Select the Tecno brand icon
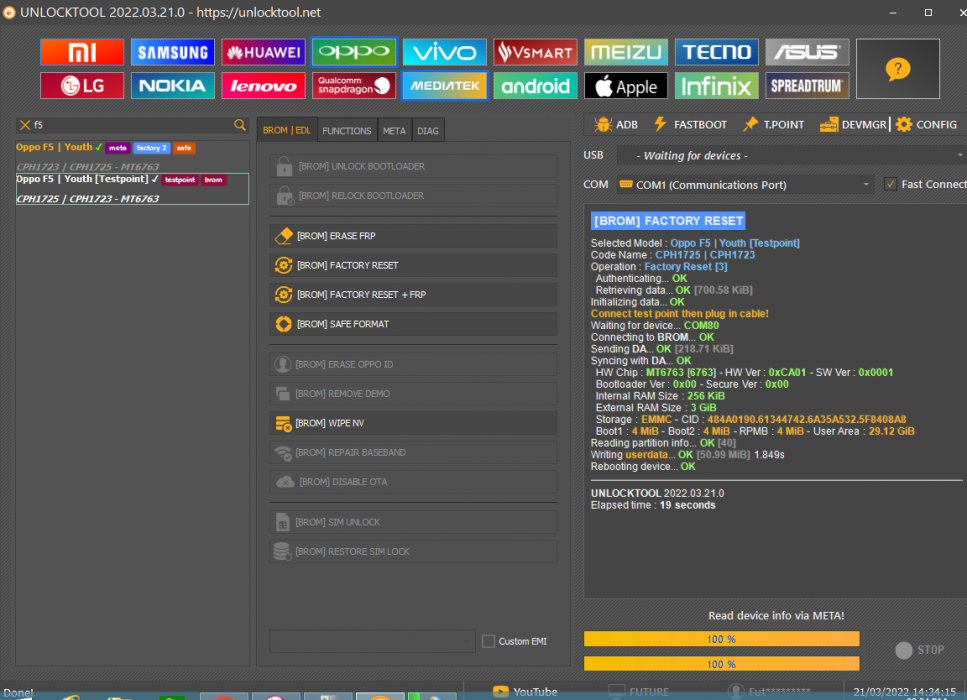Screen dimensions: 967x700 point(717,52)
